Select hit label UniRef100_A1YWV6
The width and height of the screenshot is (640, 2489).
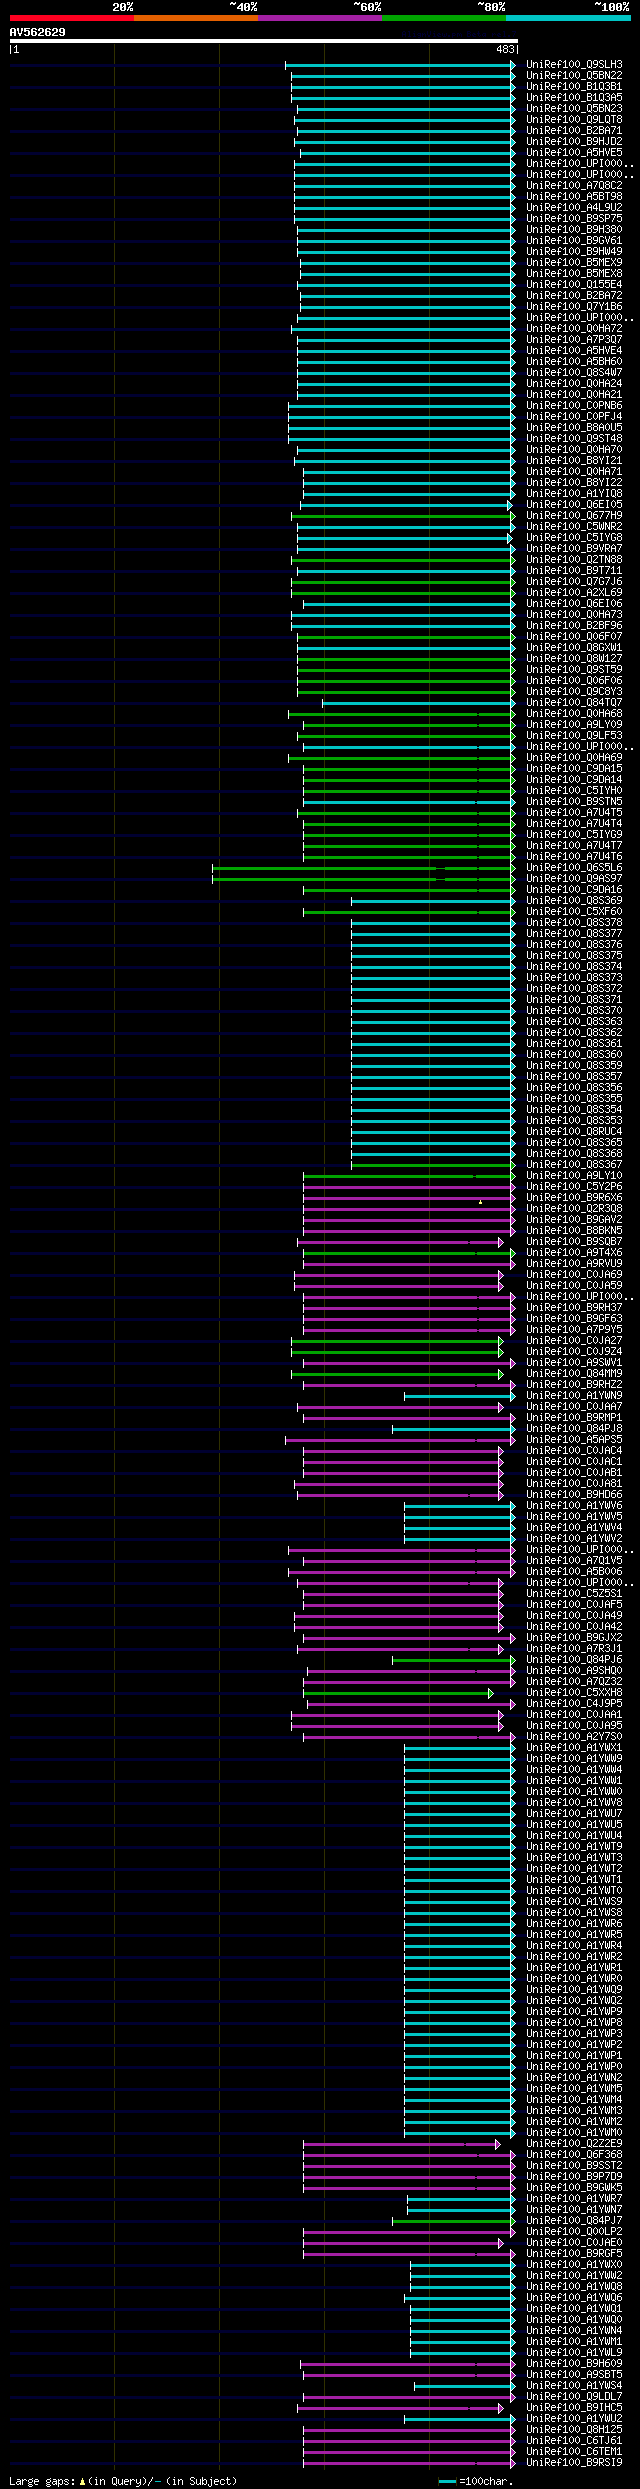[574, 1506]
